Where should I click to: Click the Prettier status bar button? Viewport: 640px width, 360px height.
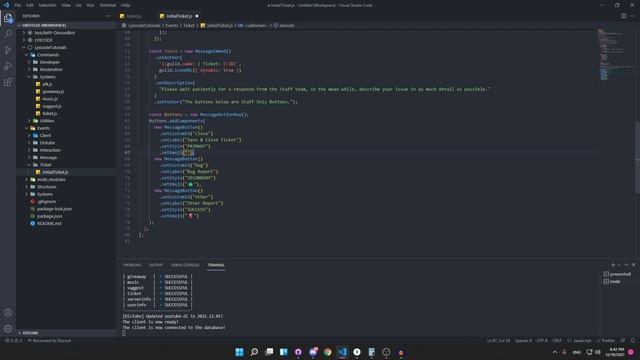tap(606, 340)
